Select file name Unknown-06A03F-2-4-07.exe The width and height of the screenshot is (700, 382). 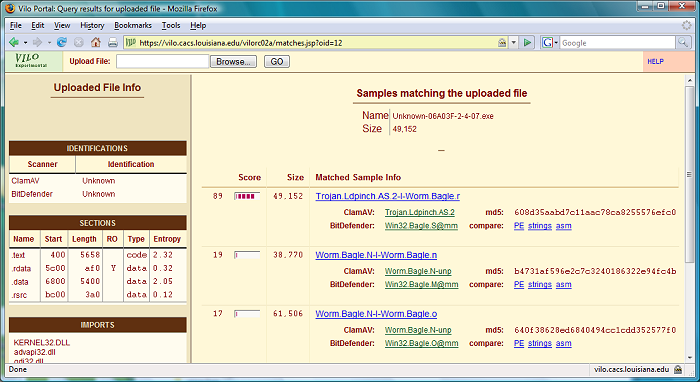click(x=443, y=116)
